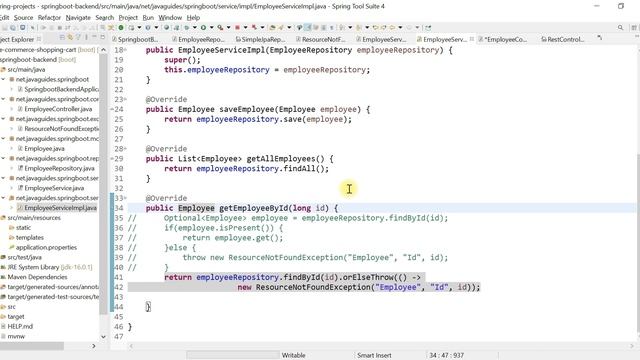This screenshot has height=360, width=640.
Task: Click the Open Perspective icon beside search
Action: coord(634,27)
